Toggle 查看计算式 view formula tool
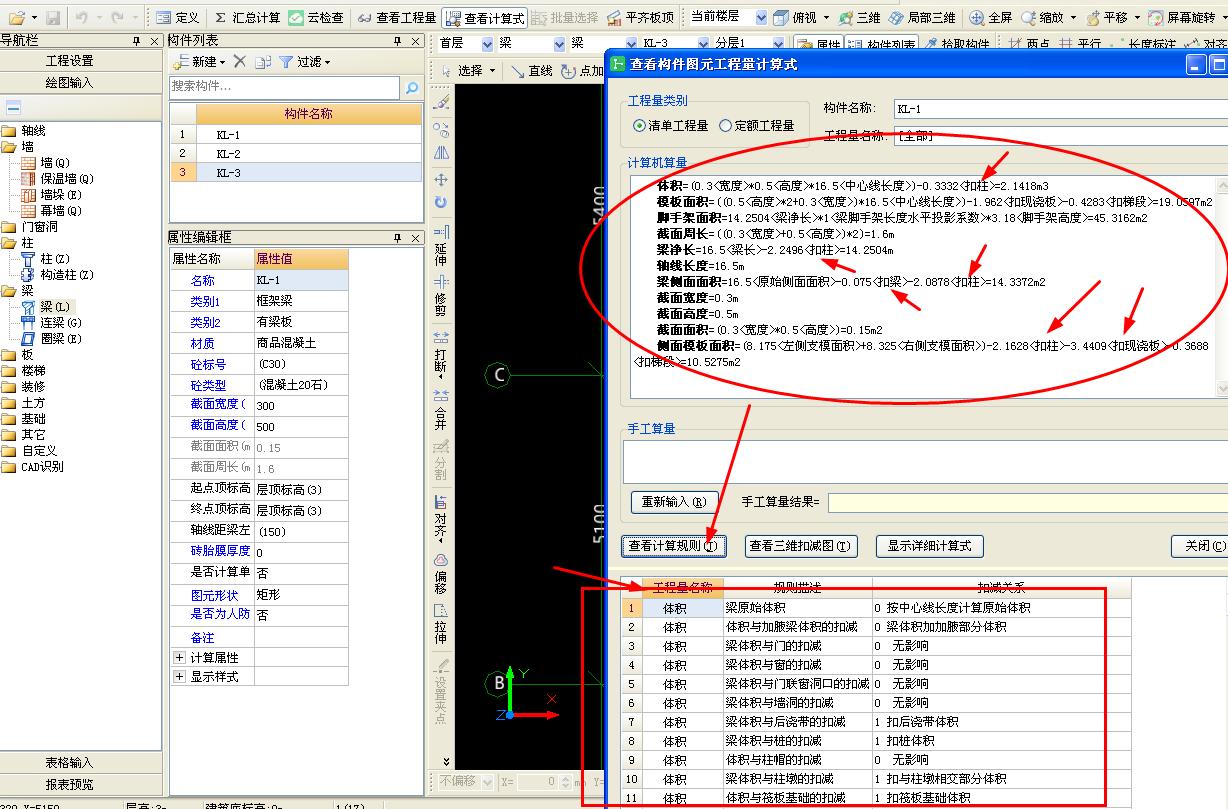This screenshot has height=809, width=1228. pos(484,17)
